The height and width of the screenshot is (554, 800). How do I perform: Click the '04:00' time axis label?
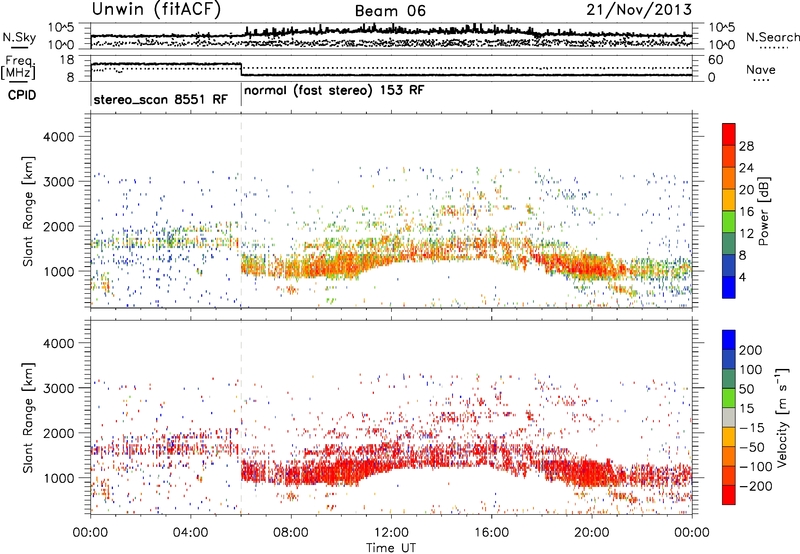tap(190, 533)
